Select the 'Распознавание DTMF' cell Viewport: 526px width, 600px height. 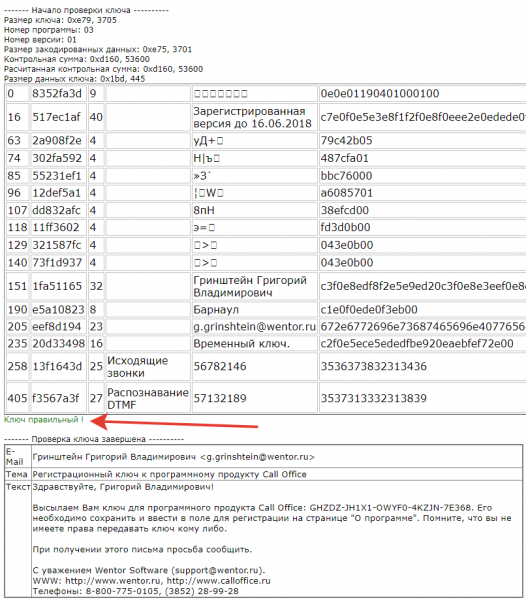[148, 398]
